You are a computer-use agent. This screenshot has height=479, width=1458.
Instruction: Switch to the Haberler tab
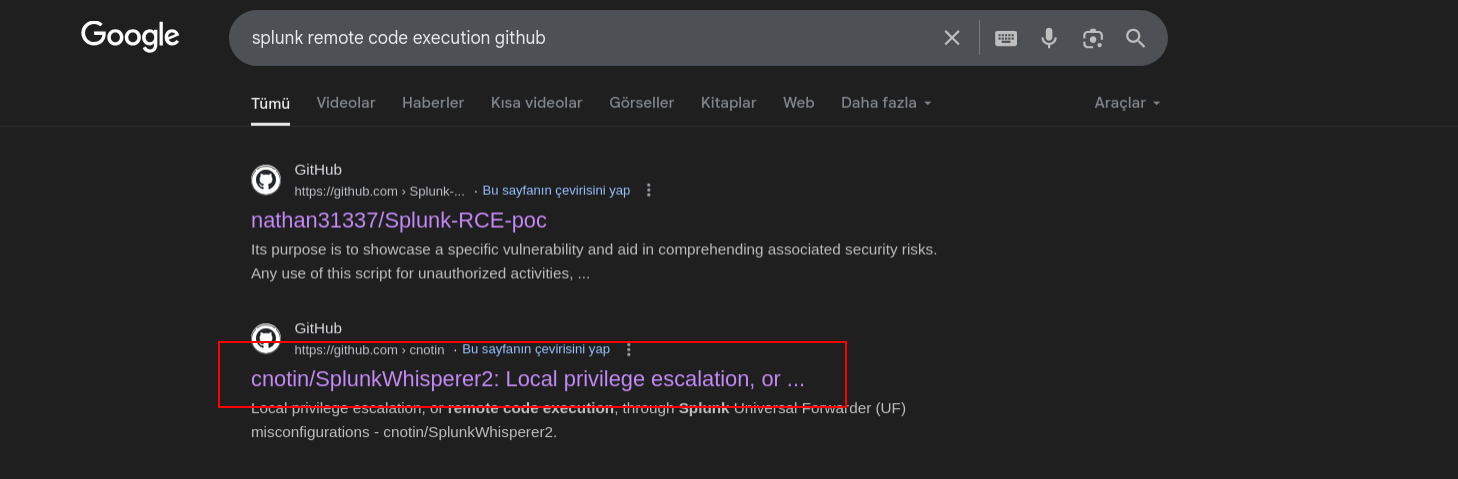[x=433, y=103]
